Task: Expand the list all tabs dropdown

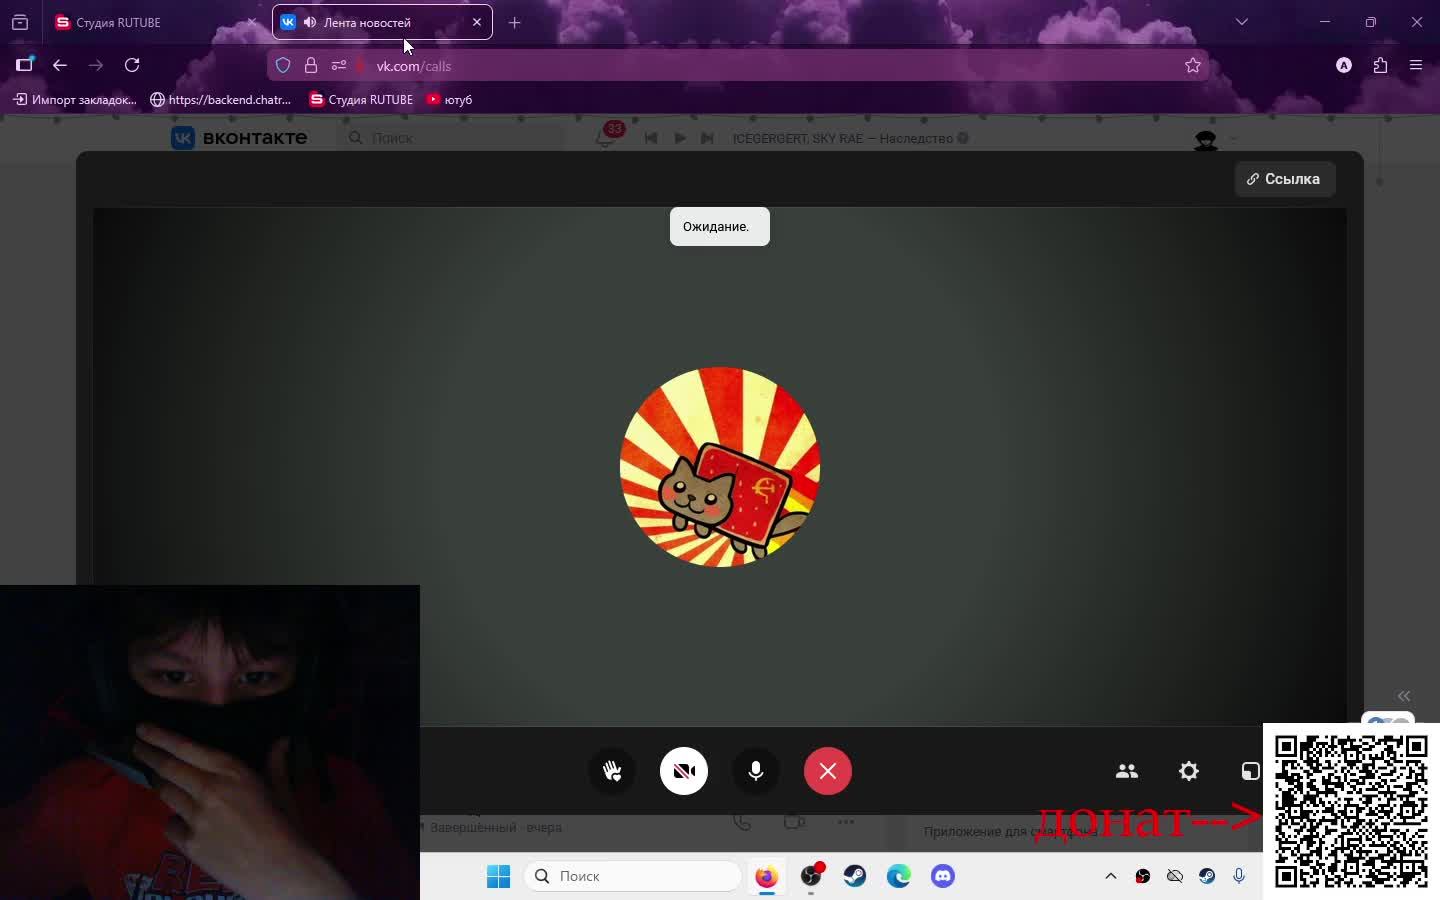Action: pos(1242,22)
